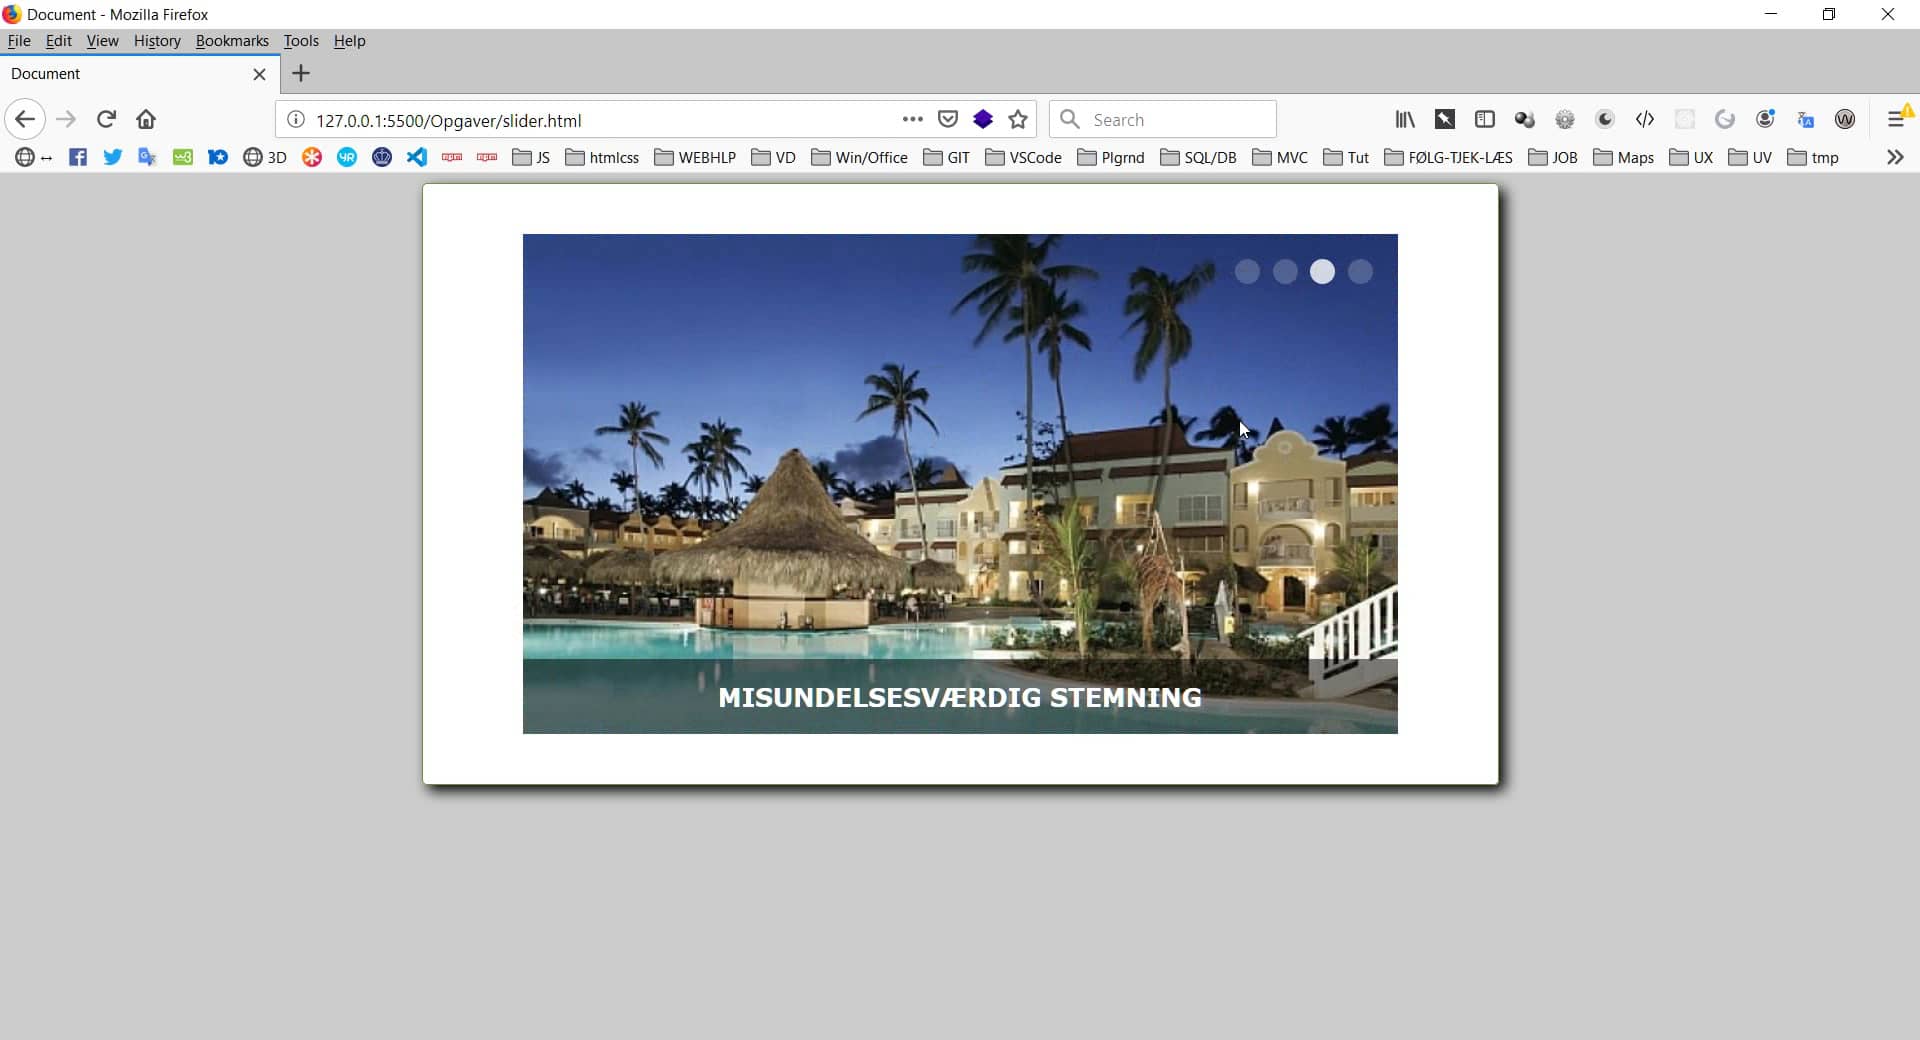Open the GIT bookmarks folder
This screenshot has width=1920, height=1040.
click(946, 158)
